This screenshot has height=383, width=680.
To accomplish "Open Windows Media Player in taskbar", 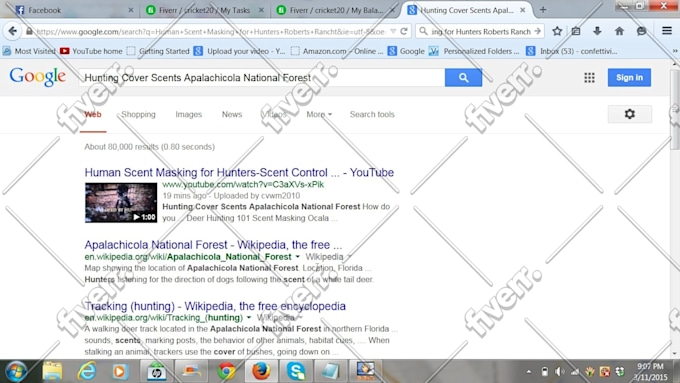I will point(120,371).
